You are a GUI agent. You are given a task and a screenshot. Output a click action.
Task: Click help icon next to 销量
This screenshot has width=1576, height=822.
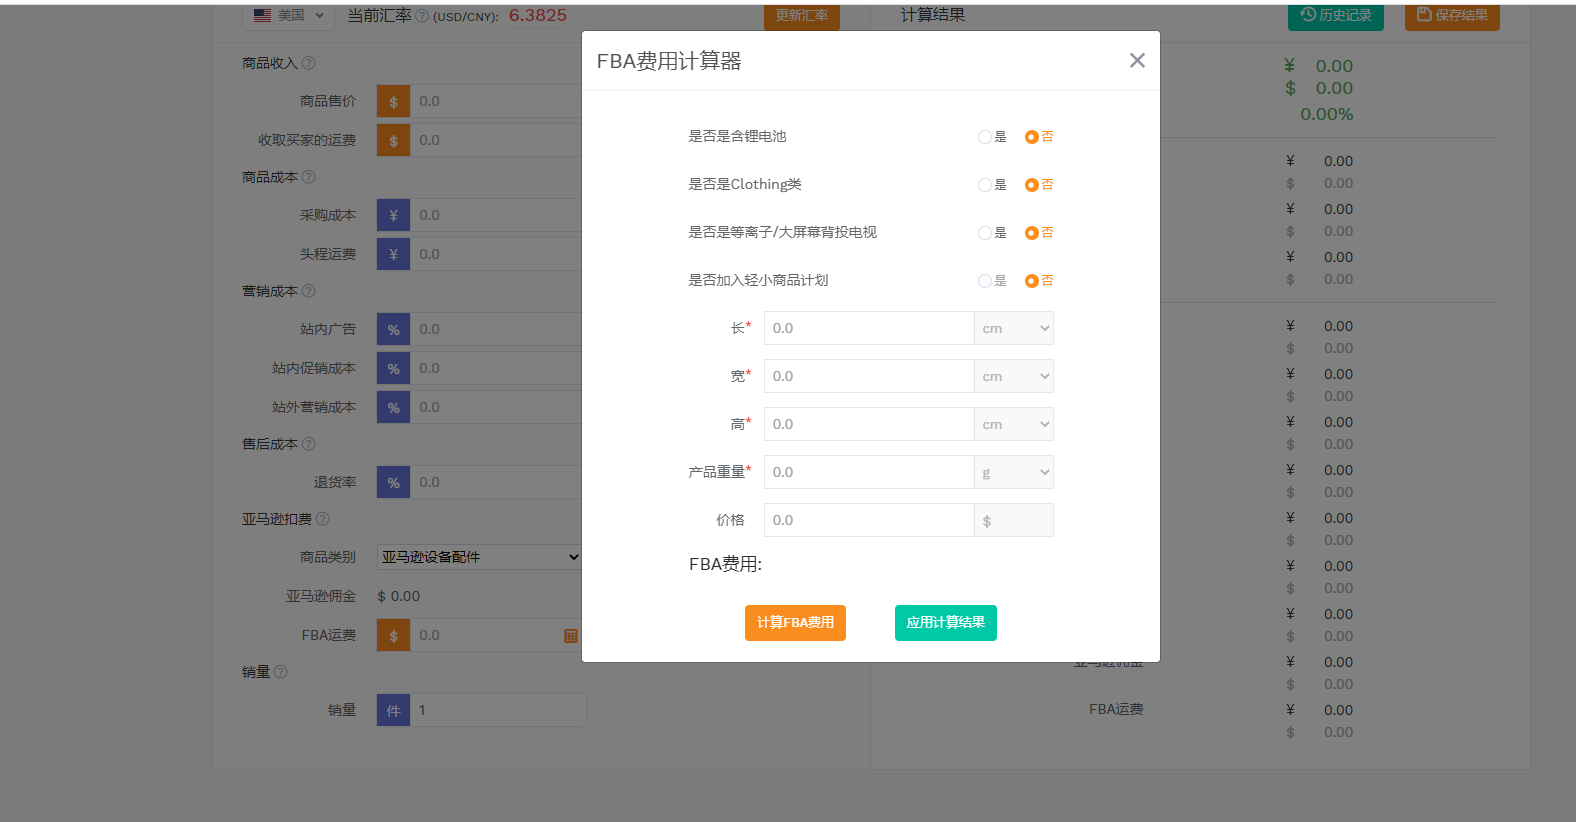tap(281, 672)
